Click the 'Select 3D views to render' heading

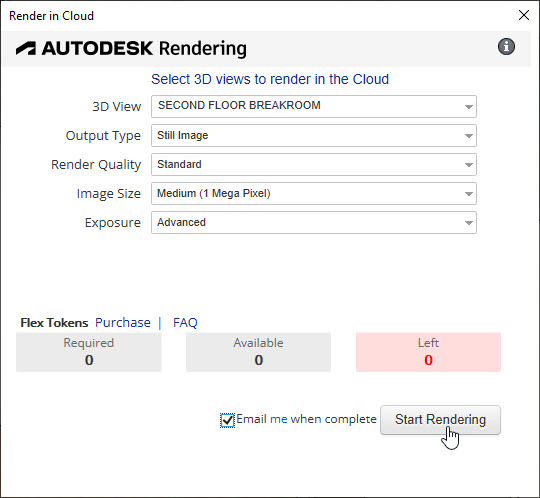[x=270, y=79]
